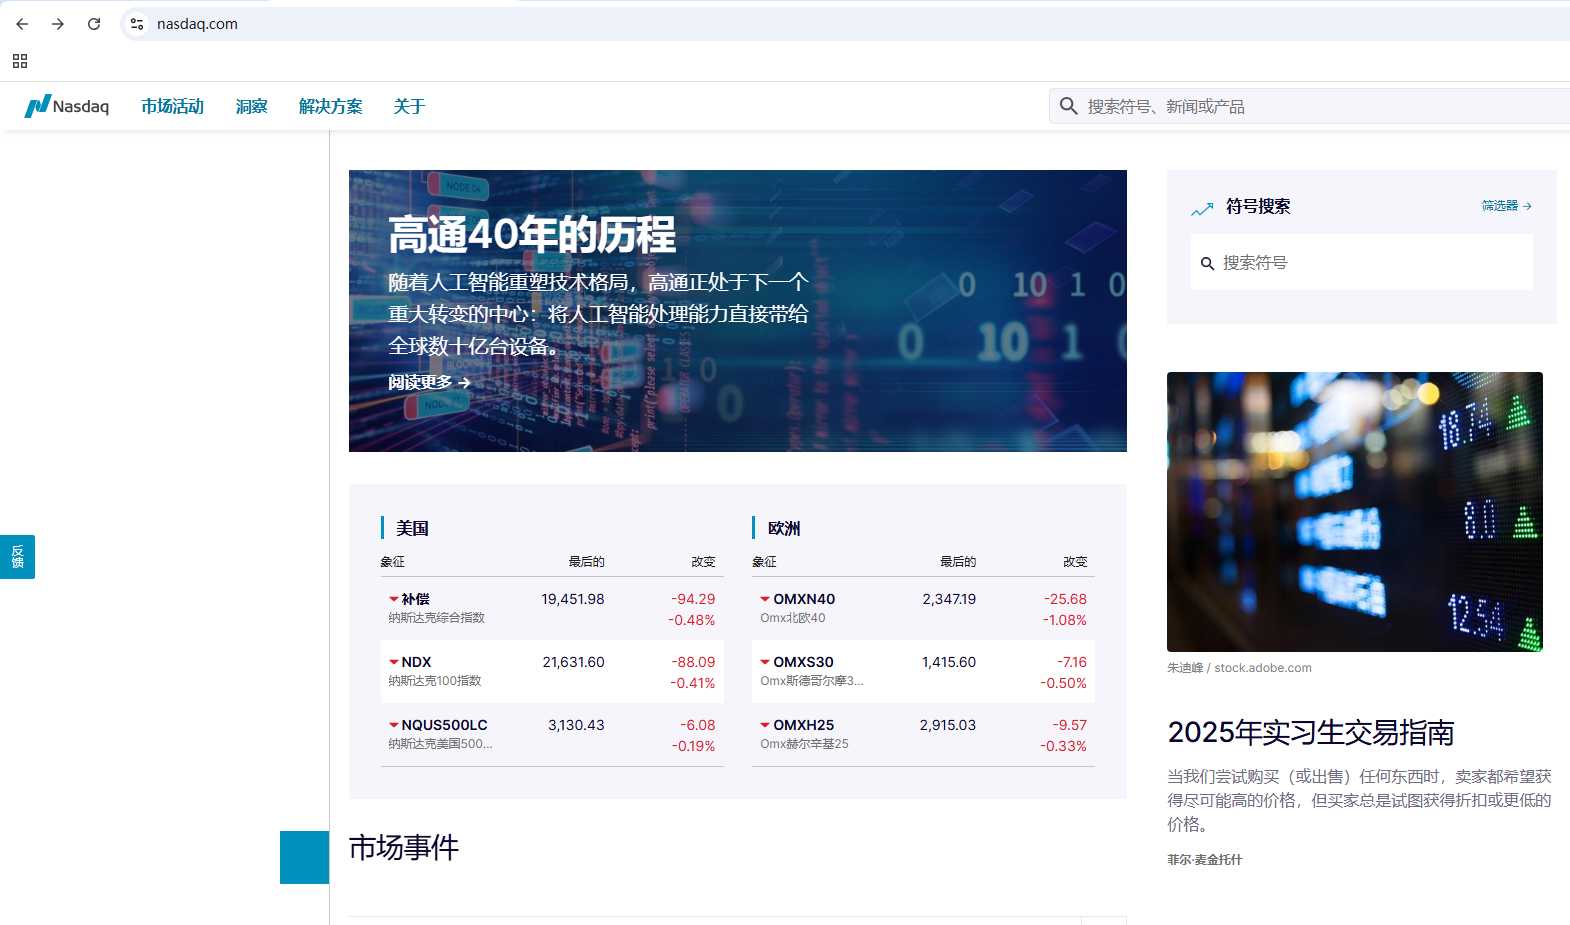Open the 洞察 menu
Image resolution: width=1570 pixels, height=925 pixels.
[251, 106]
